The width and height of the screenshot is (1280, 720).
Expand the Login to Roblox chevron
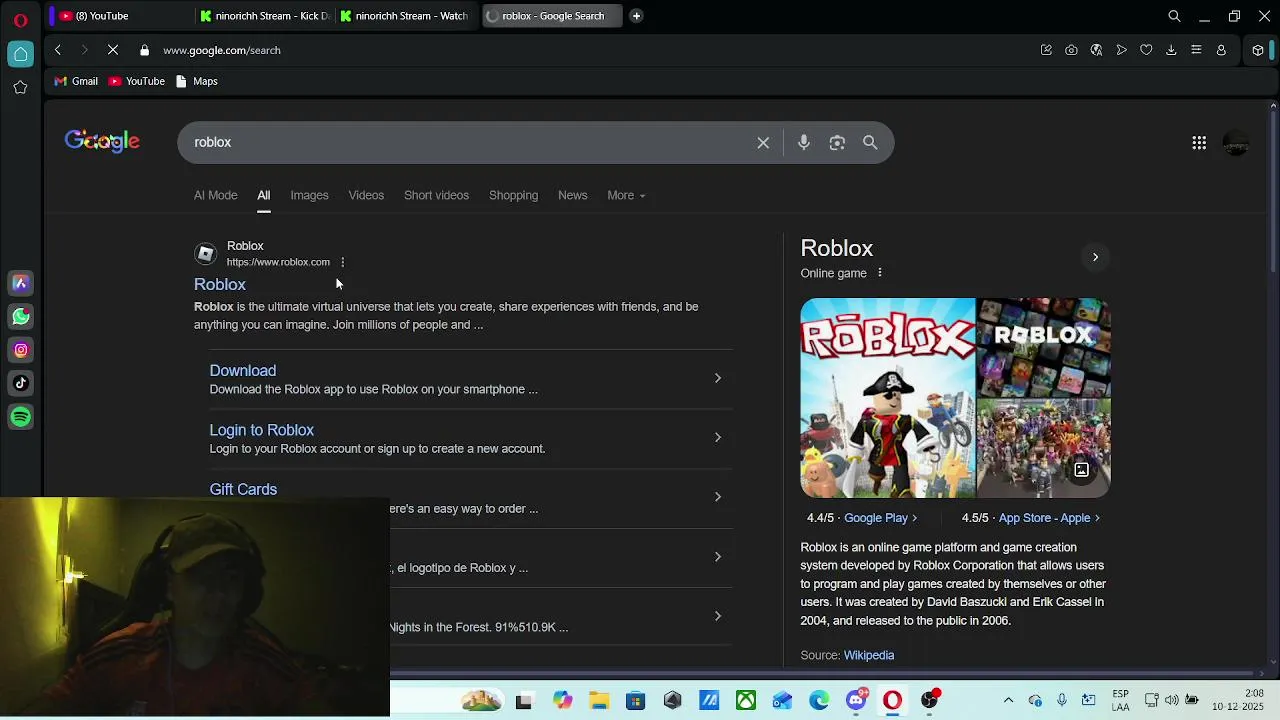(x=717, y=437)
